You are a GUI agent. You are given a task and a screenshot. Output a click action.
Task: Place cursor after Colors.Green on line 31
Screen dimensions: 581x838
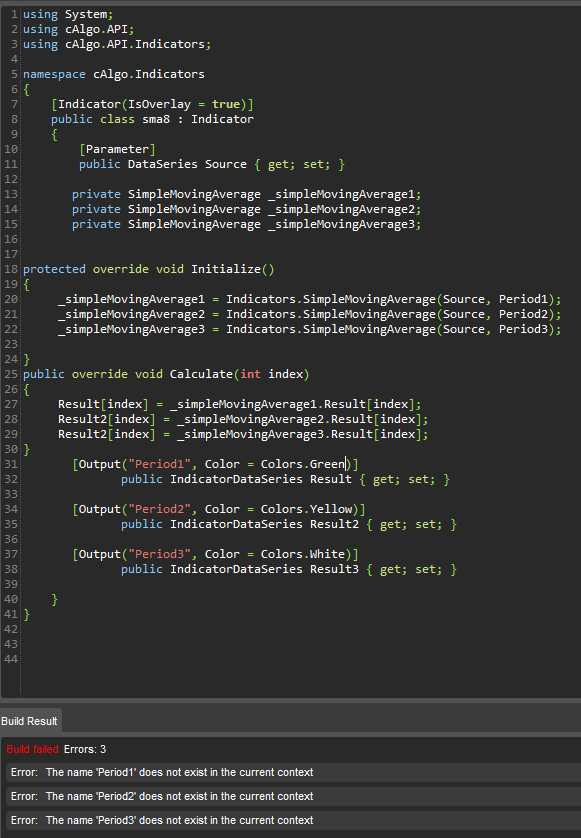[x=346, y=464]
